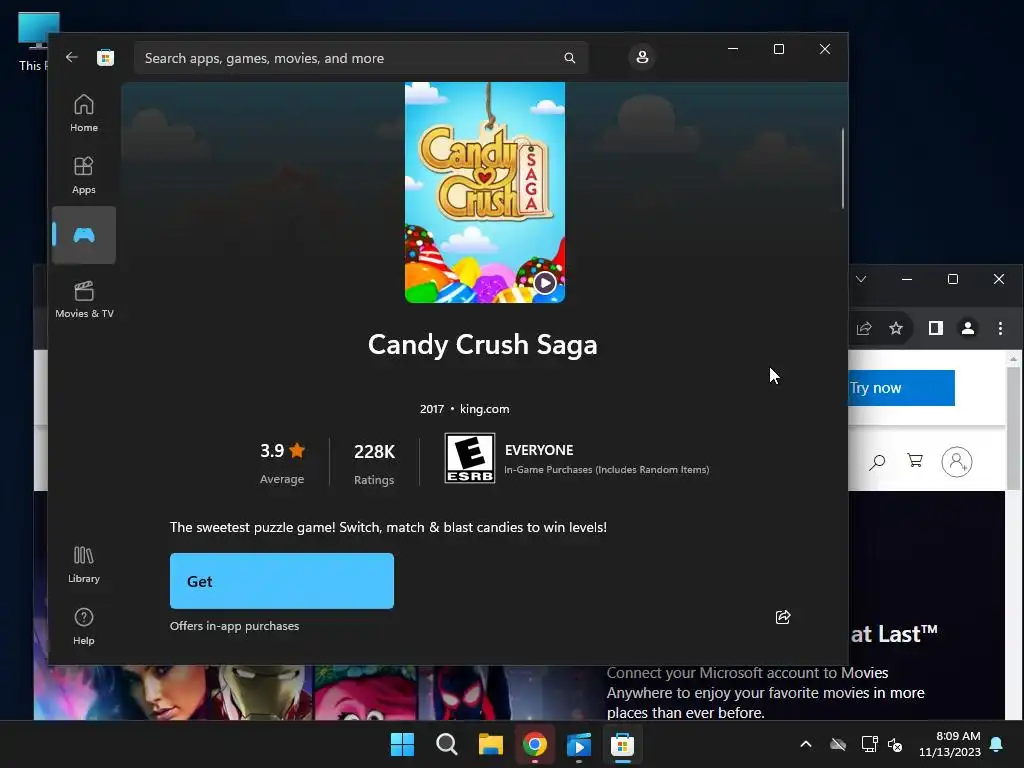Click the Chrome share page icon
The height and width of the screenshot is (768, 1024).
tap(864, 328)
